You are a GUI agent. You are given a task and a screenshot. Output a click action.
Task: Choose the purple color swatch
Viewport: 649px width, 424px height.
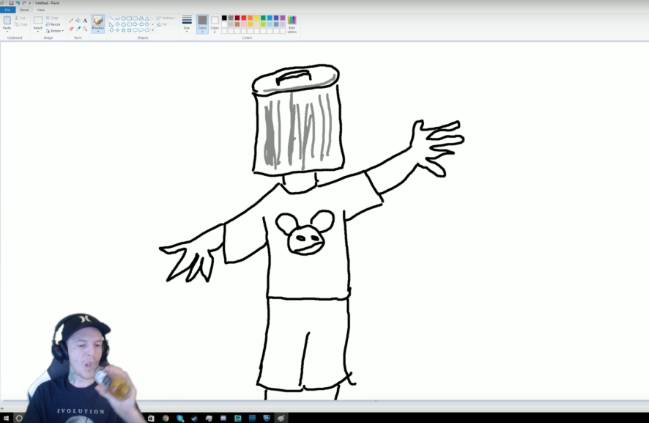click(x=283, y=18)
